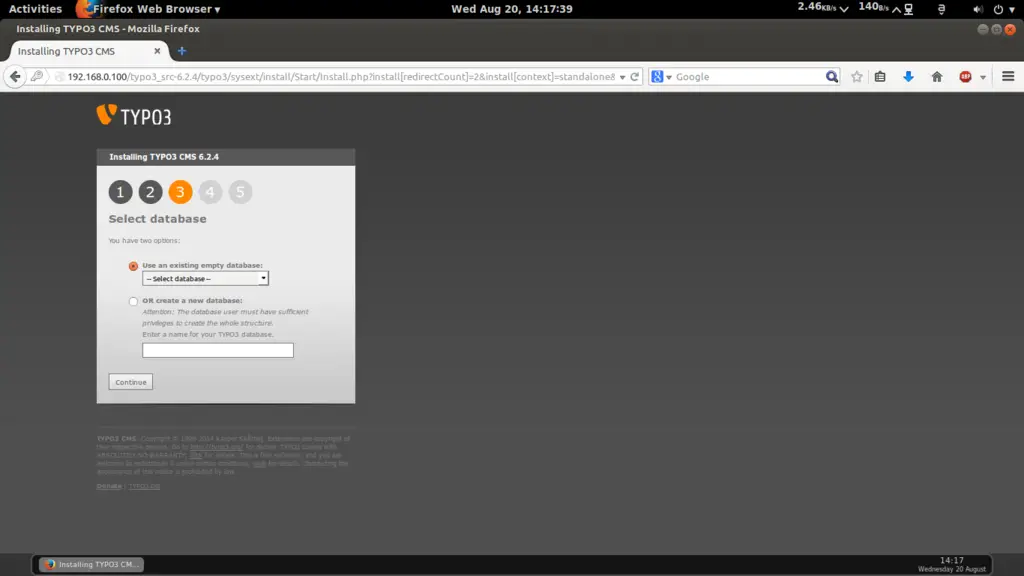Open the power menu icon in the top bar
The height and width of the screenshot is (576, 1024).
tap(998, 9)
